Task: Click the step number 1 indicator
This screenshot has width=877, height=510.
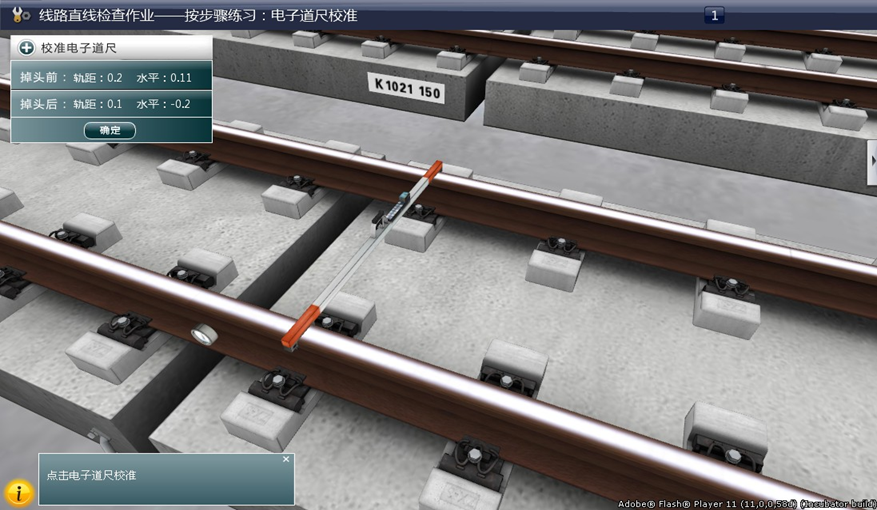Action: click(x=714, y=15)
